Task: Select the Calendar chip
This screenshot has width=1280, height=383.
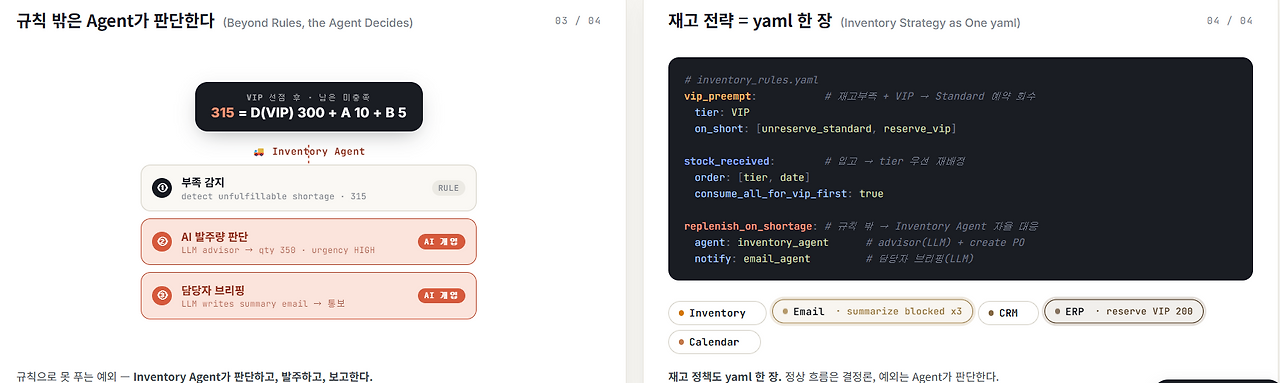Action: [x=714, y=342]
